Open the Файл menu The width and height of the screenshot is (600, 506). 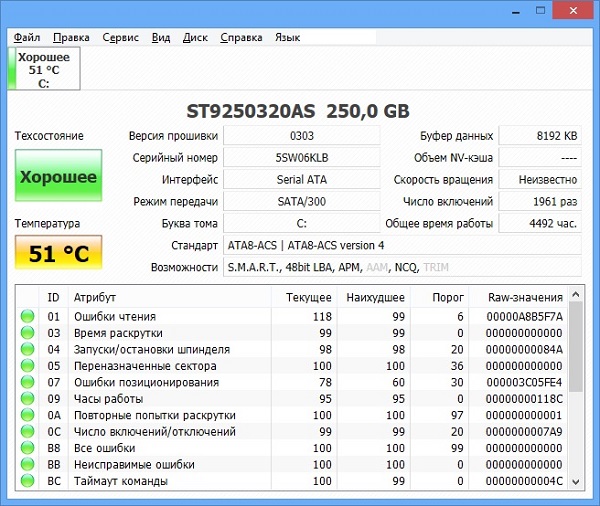[27, 38]
